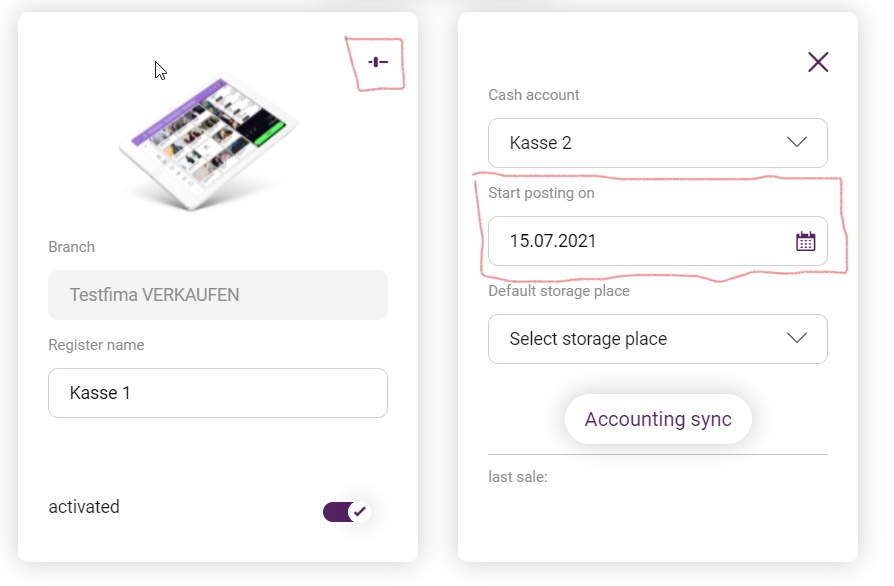The height and width of the screenshot is (586, 894).
Task: Click the chevron in storage place selector
Action: point(797,338)
